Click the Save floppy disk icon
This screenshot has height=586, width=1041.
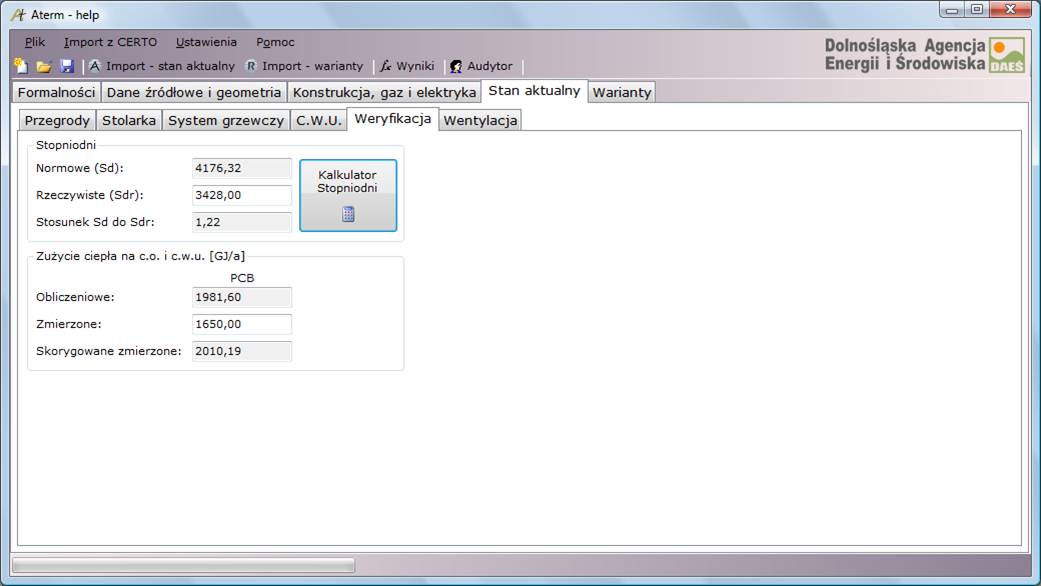[66, 66]
